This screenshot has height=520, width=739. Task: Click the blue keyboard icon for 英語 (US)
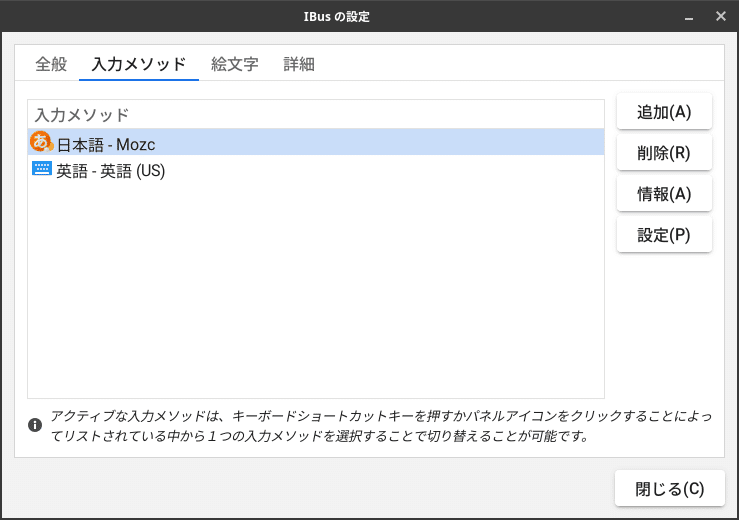(x=41, y=168)
